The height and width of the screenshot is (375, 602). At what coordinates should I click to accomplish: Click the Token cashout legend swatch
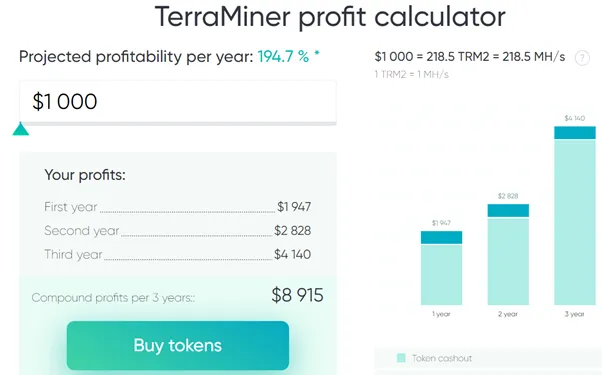tap(401, 358)
